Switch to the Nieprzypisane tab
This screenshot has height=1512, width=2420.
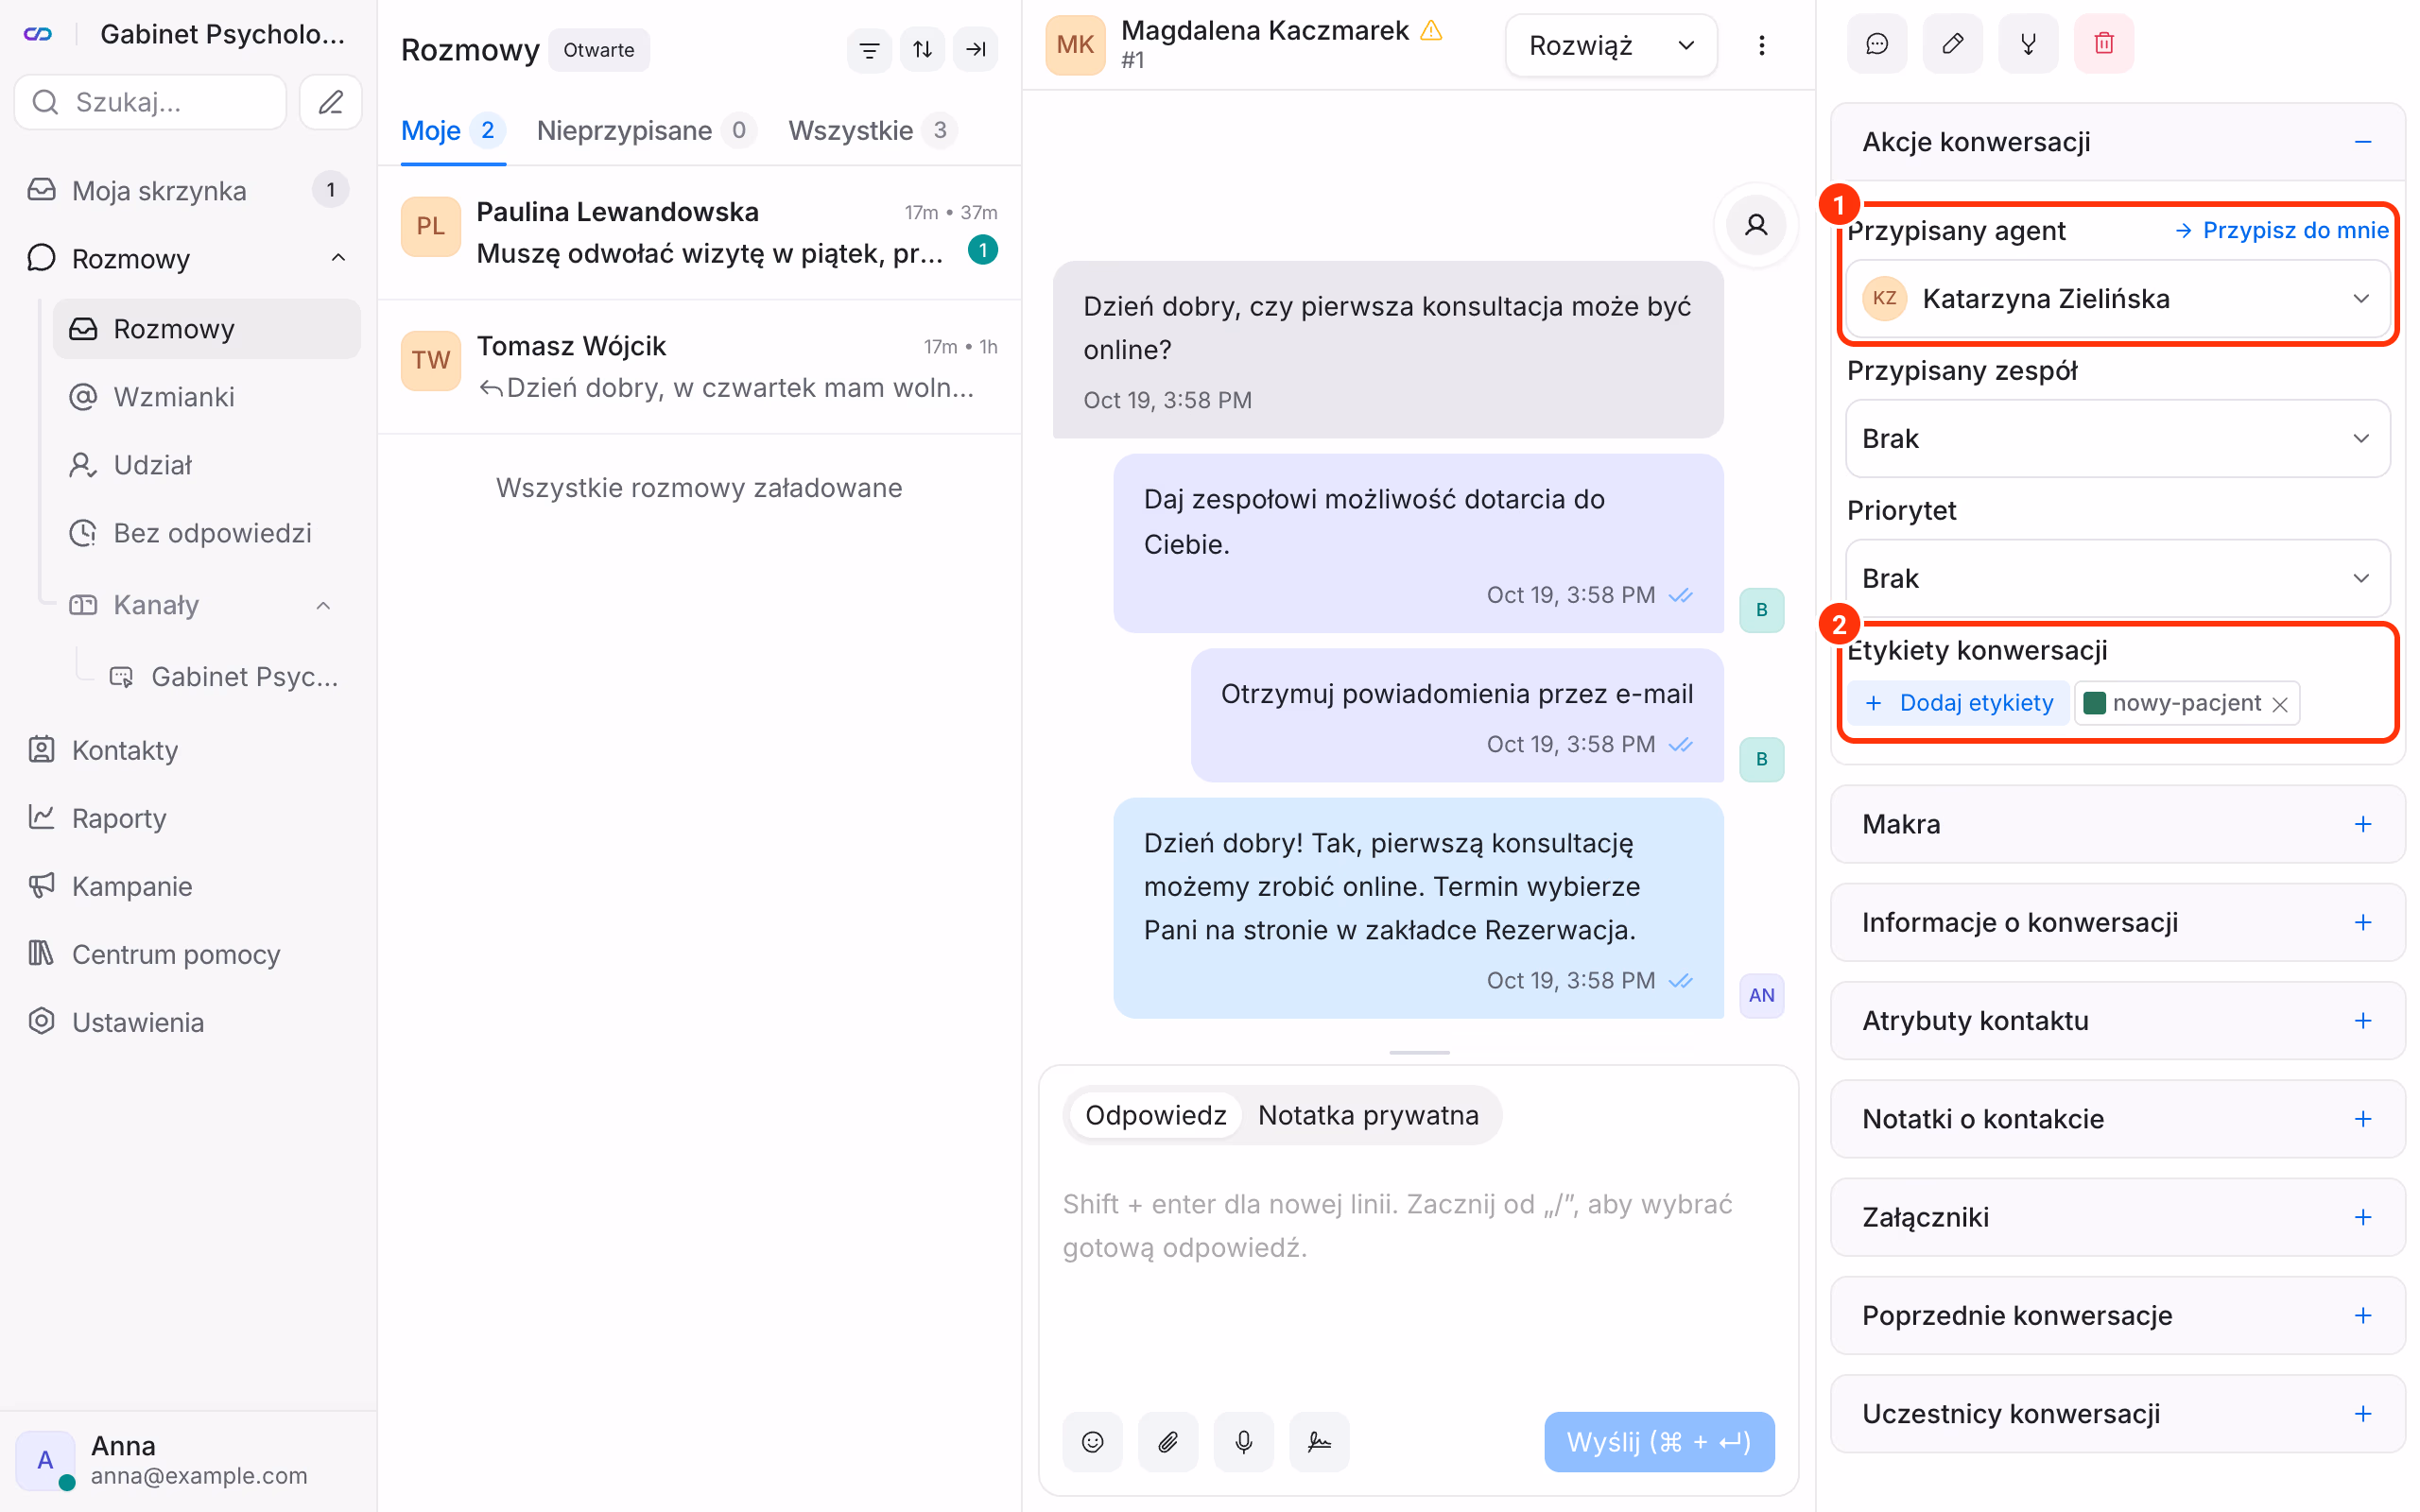[x=646, y=130]
